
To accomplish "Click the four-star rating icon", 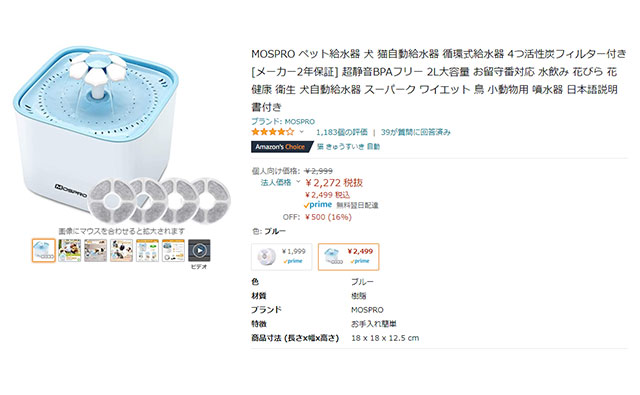I will pyautogui.click(x=273, y=132).
